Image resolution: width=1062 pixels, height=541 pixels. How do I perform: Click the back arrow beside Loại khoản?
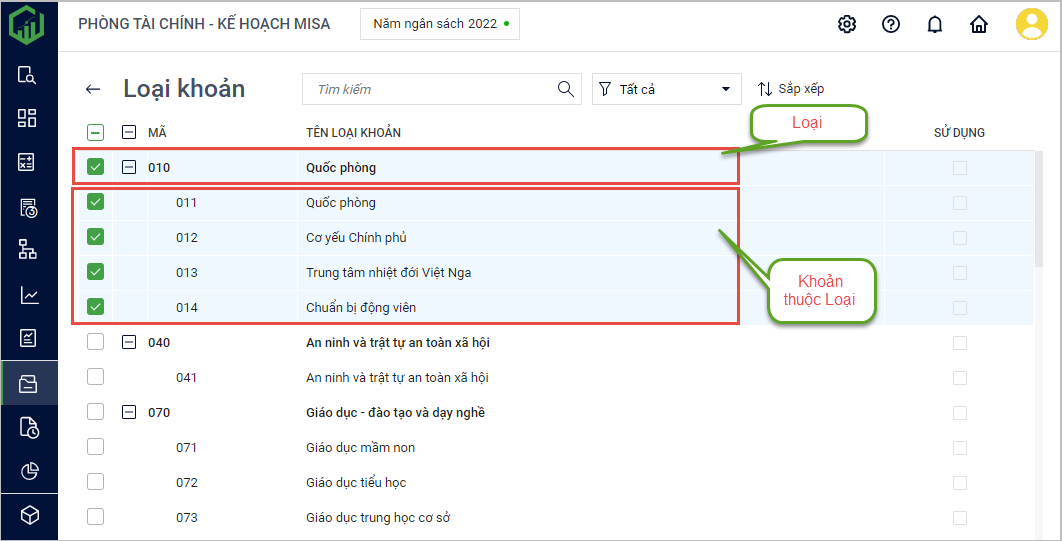[93, 89]
